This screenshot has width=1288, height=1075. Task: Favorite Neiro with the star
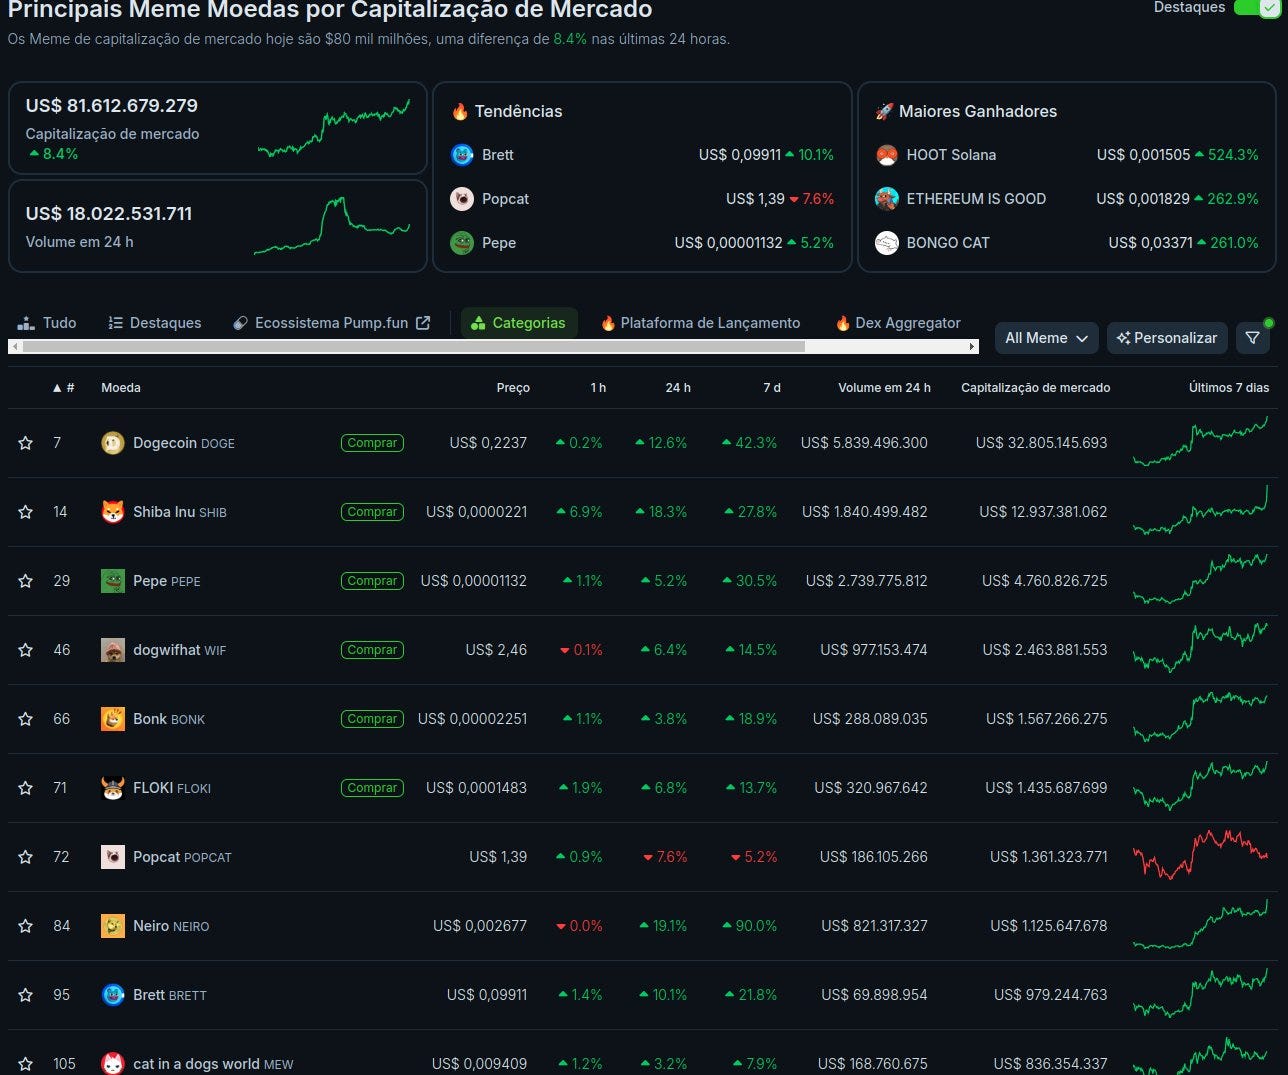(26, 926)
